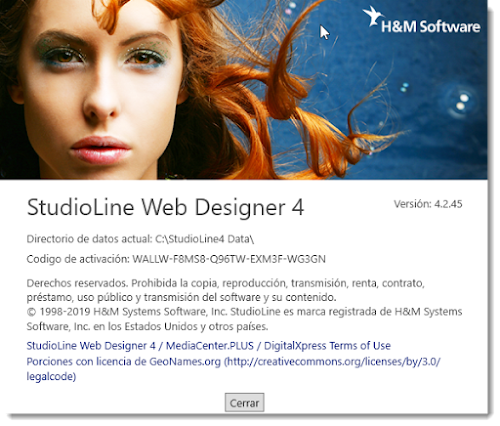
Task: Select the version text 4.2.45
Action: point(448,204)
